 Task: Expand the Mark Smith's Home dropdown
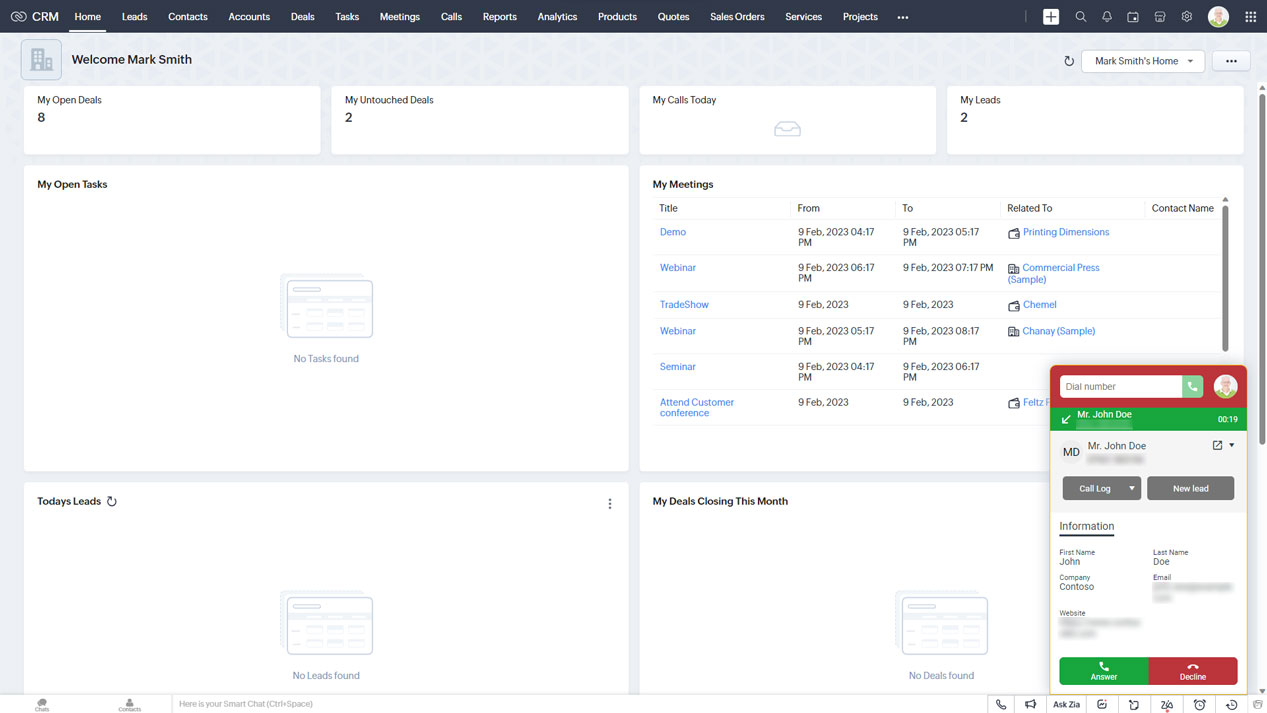click(1143, 61)
